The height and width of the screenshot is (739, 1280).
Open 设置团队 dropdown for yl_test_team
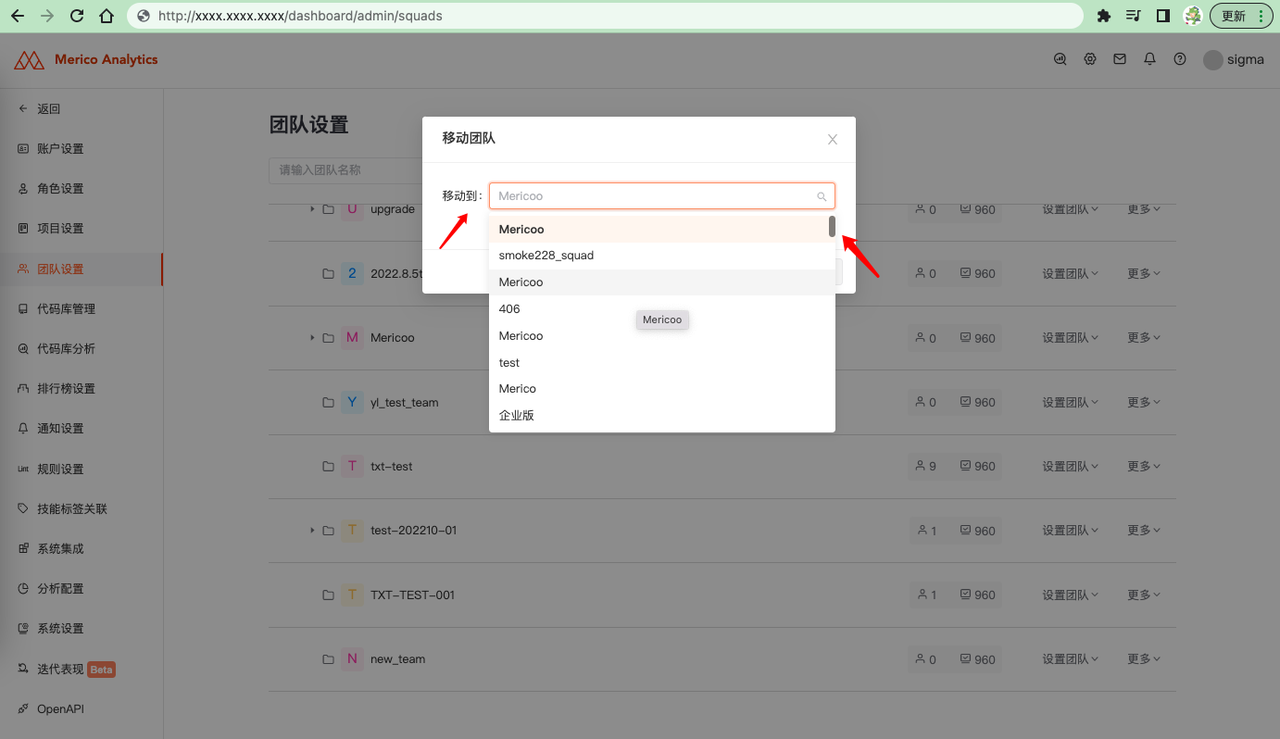tap(1070, 402)
